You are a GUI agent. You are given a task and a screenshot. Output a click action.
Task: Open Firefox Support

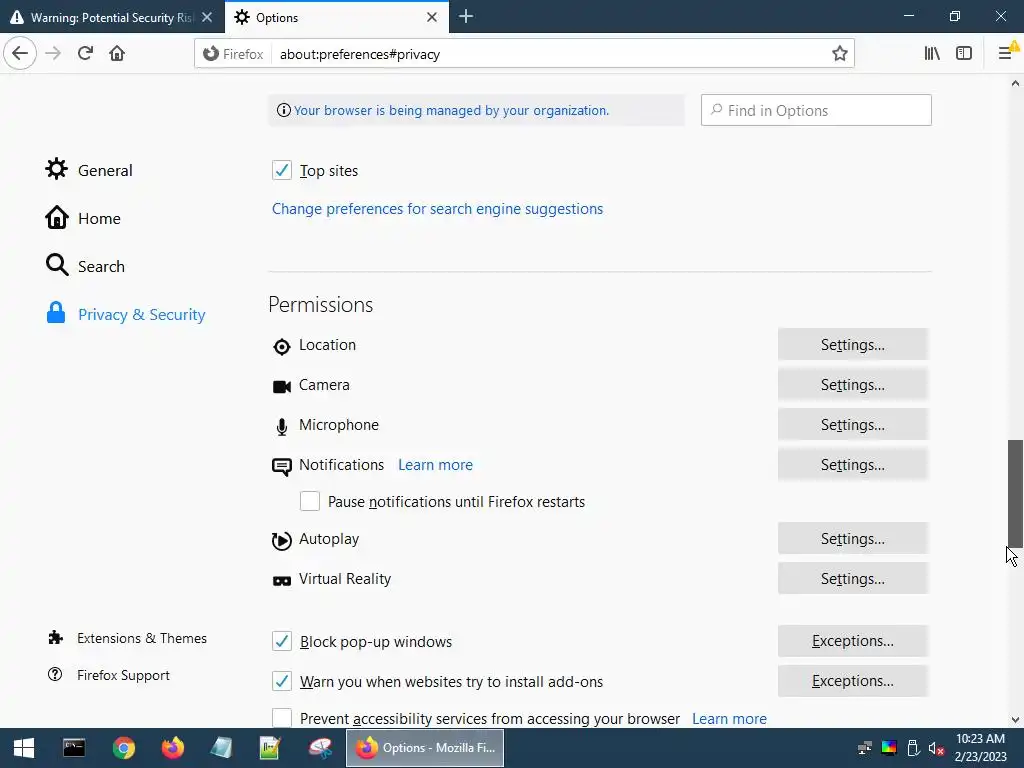(x=108, y=675)
